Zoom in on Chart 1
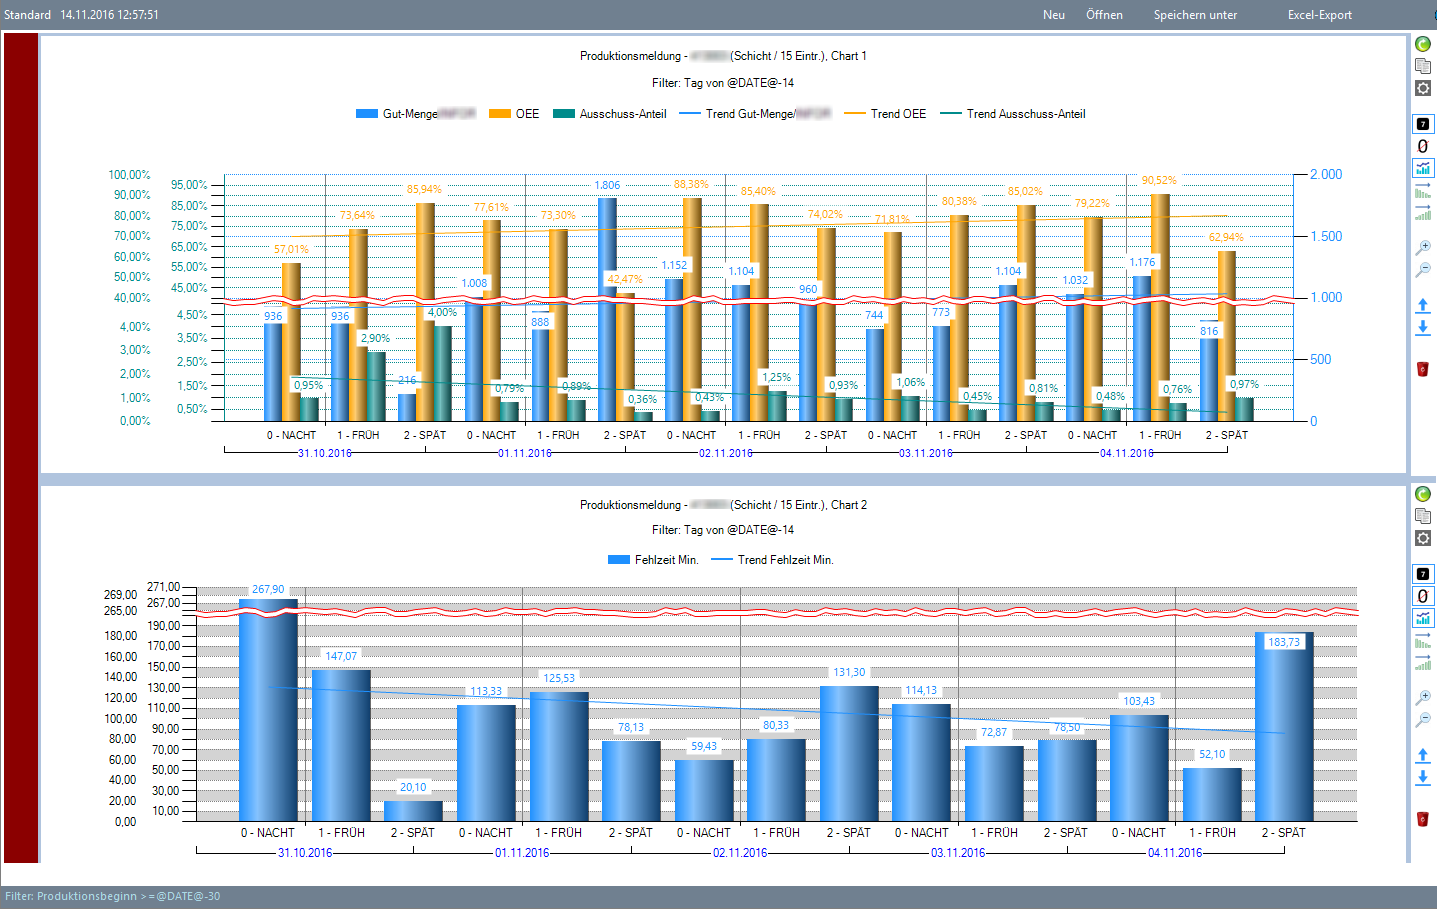The height and width of the screenshot is (909, 1437). point(1423,247)
